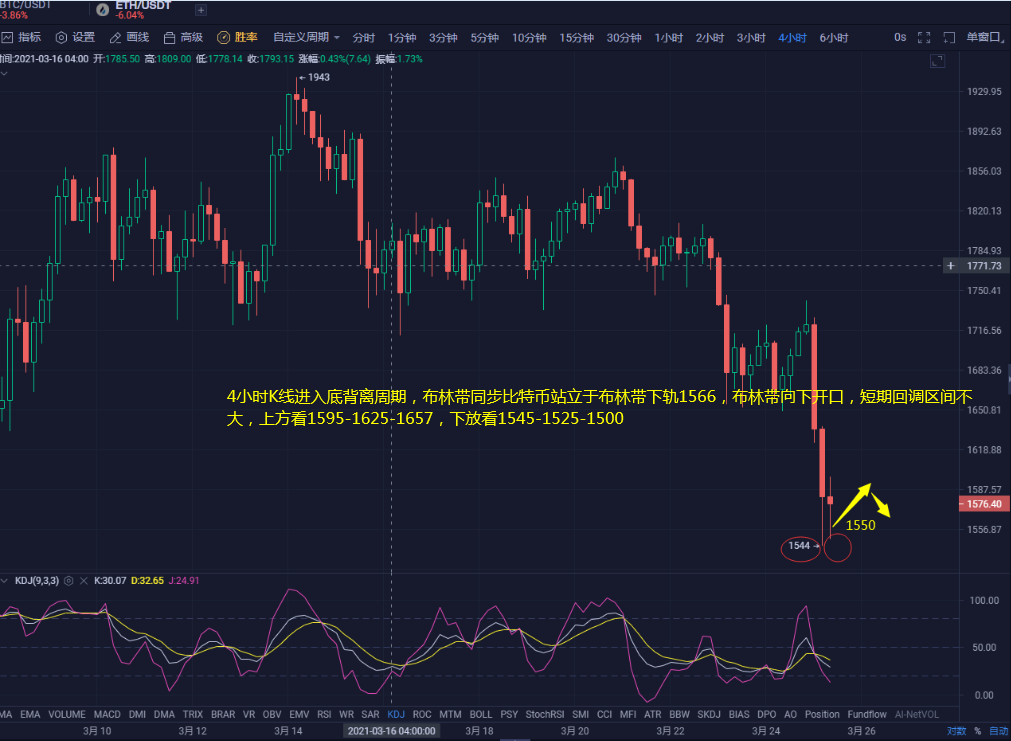Open the 单窗口 window layout dropdown

pyautogui.click(x=986, y=37)
